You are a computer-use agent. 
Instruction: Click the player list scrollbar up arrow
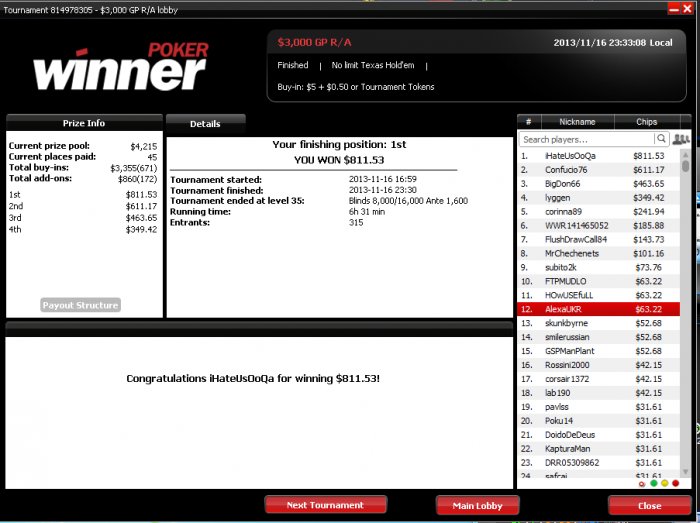[685, 154]
